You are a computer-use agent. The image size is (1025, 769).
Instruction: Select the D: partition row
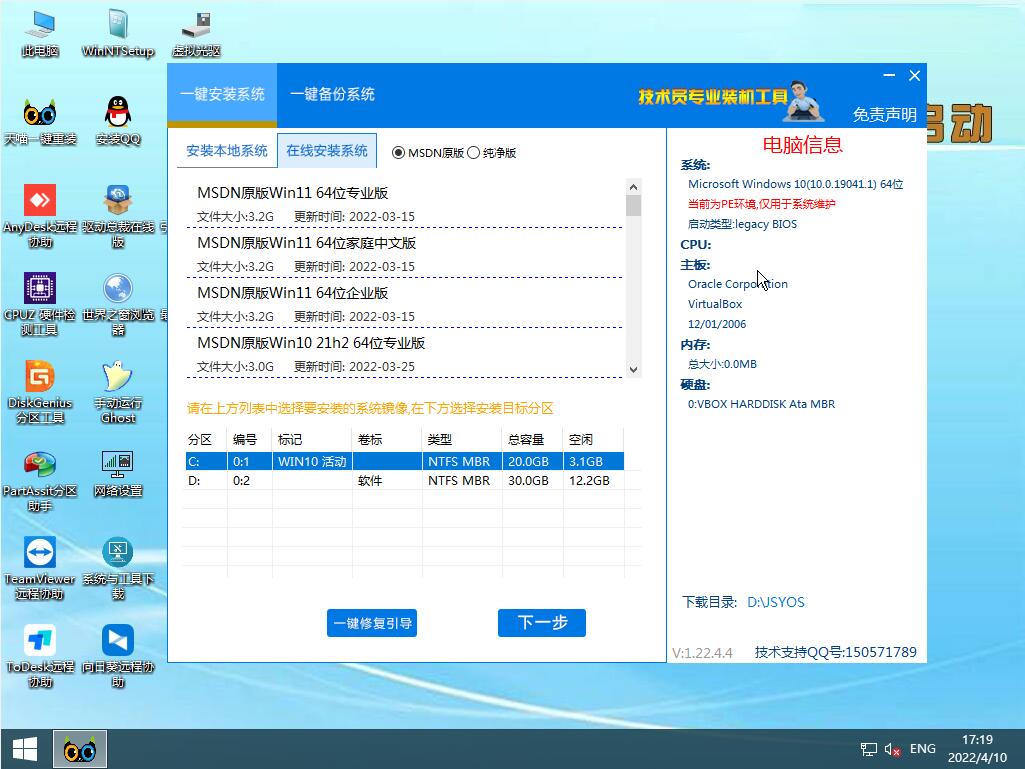coord(404,481)
